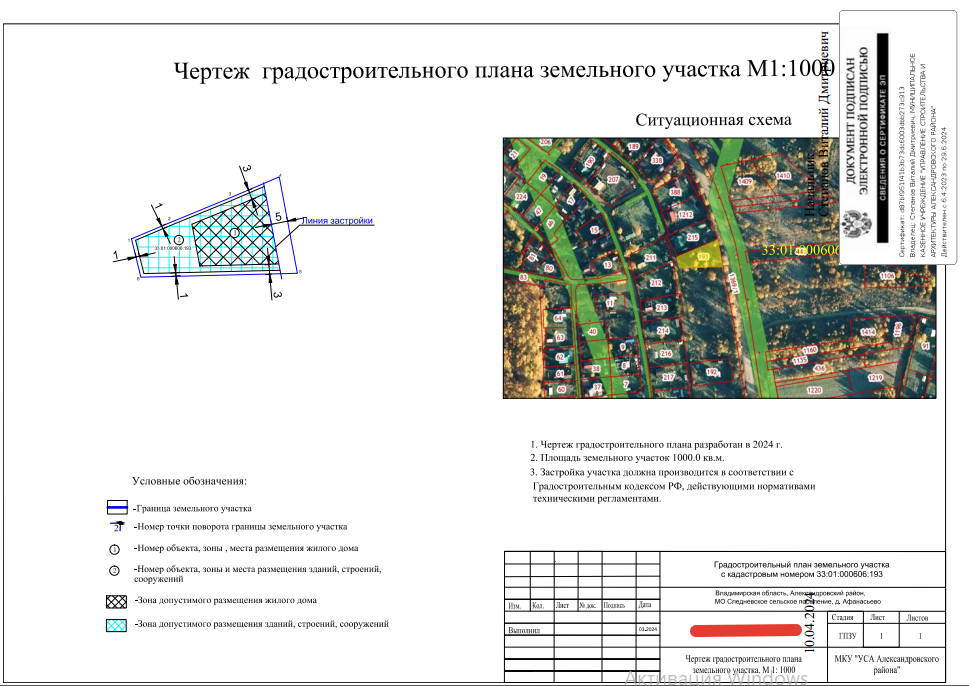This screenshot has height=686, width=969.
Task: Click the 'МКУ "УСА Александровского района"' organization cell
Action: point(886,664)
